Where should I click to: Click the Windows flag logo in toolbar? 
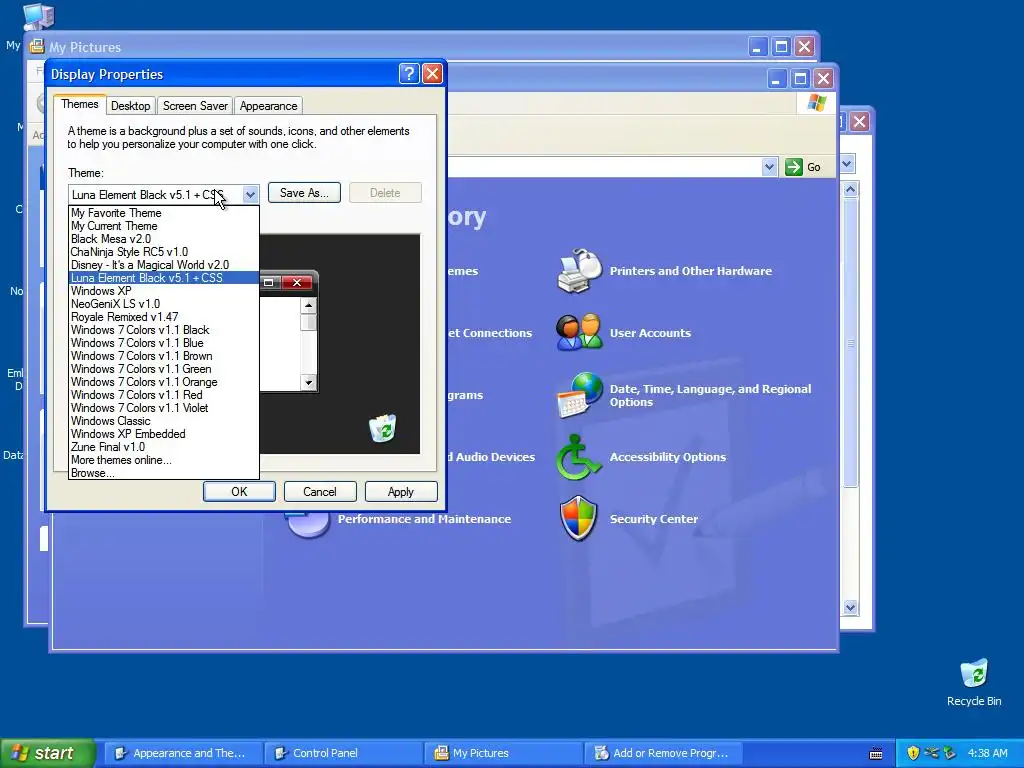point(816,103)
